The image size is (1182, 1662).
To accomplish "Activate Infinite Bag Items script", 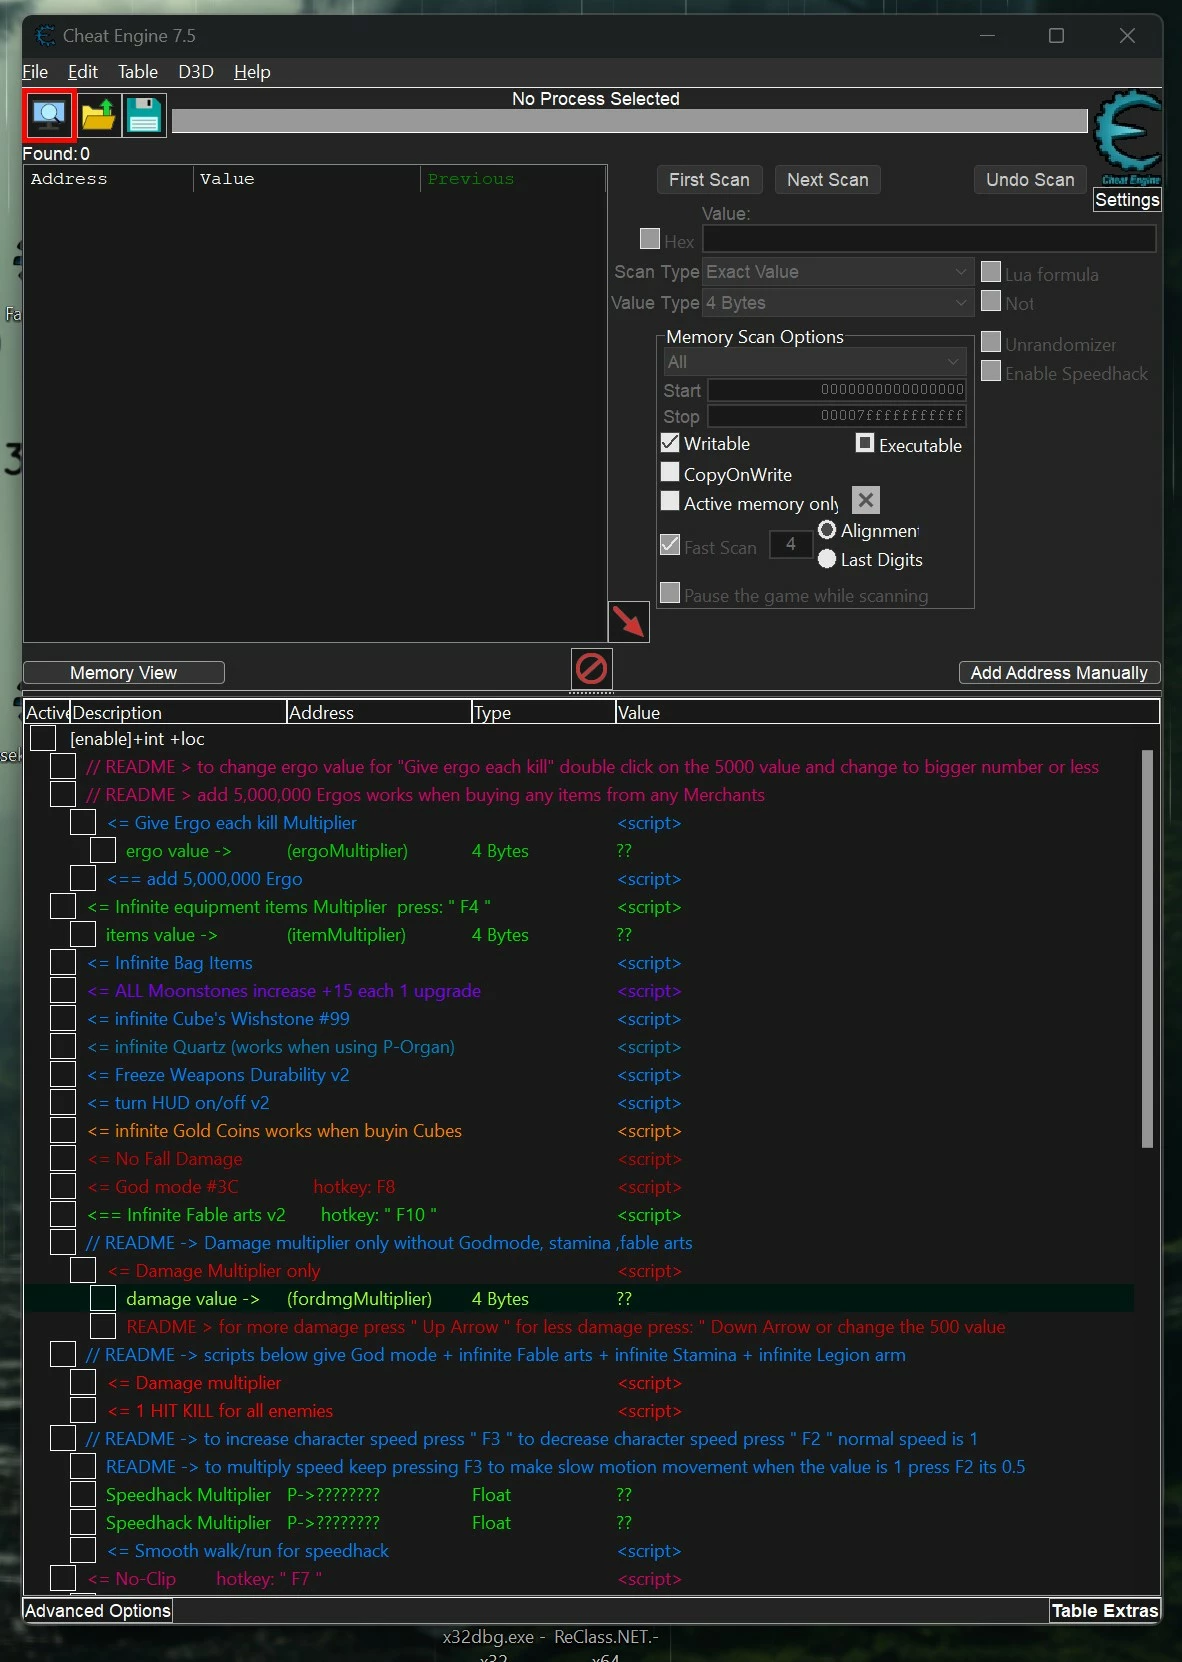I will click(x=63, y=963).
